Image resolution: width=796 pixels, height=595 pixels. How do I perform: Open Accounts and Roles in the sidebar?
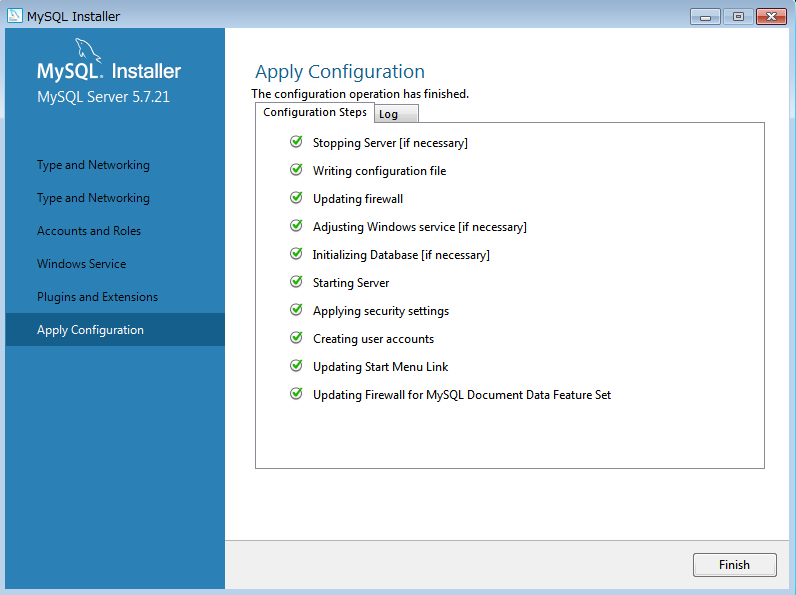pyautogui.click(x=89, y=231)
